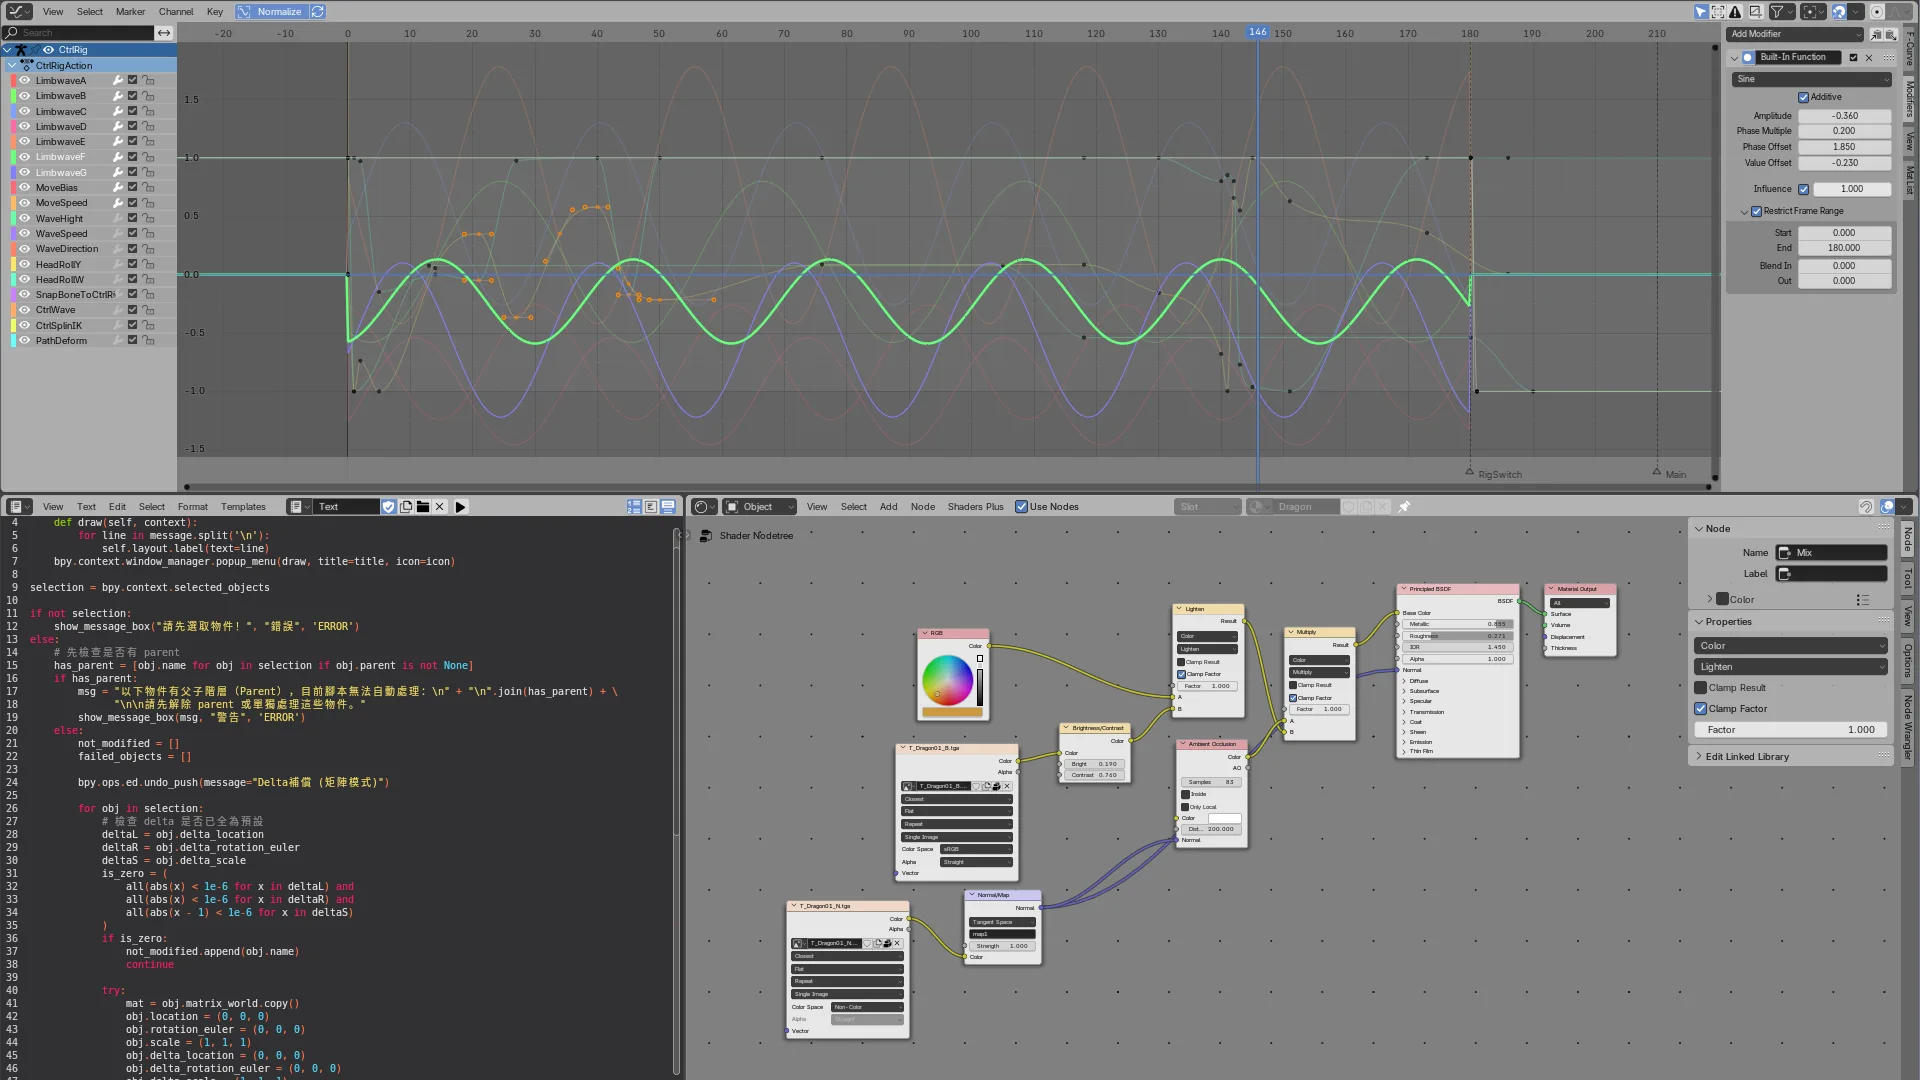Collapse the CtrlRig channel tree
The image size is (1920, 1080).
(x=8, y=50)
